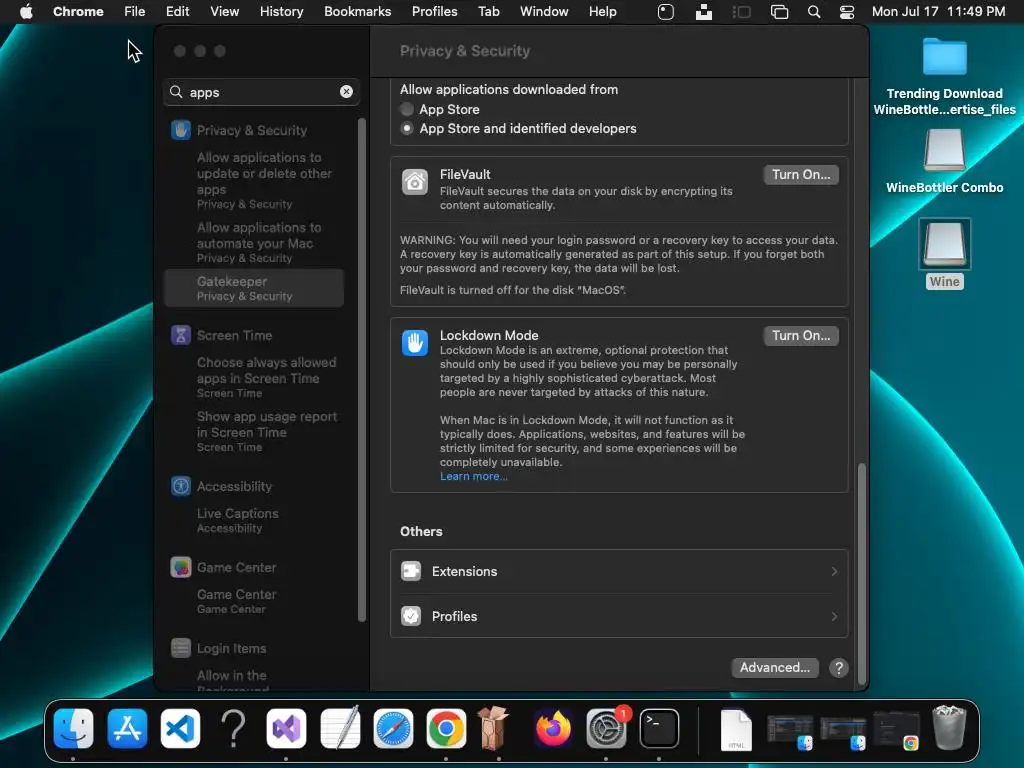Launch Firefox from the Dock

553,728
